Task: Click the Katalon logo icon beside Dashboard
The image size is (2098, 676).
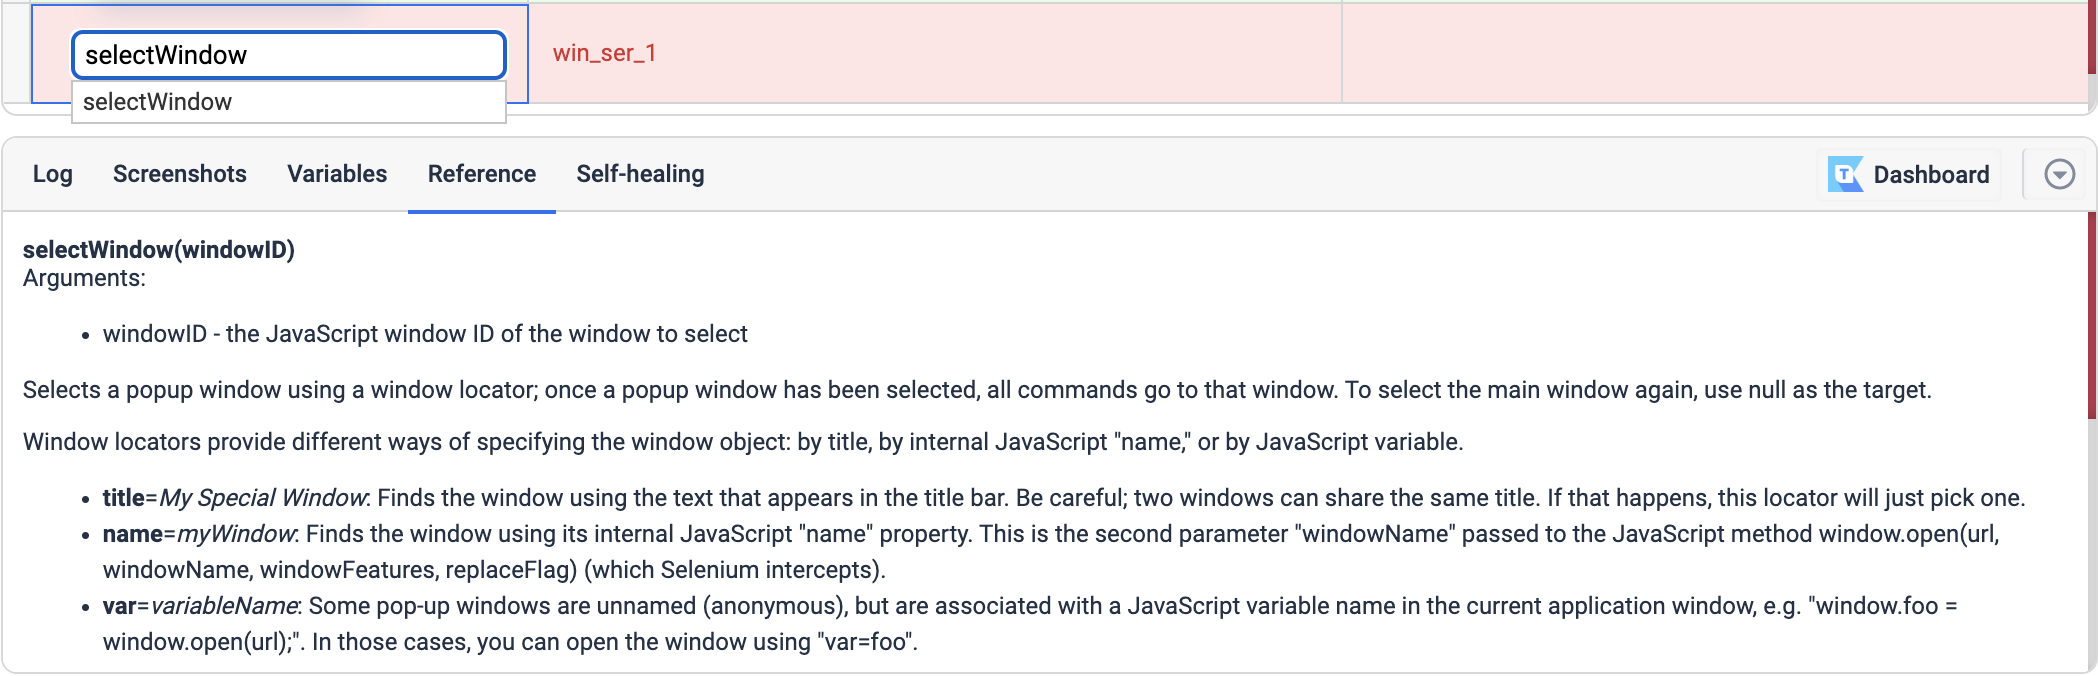Action: point(1845,175)
